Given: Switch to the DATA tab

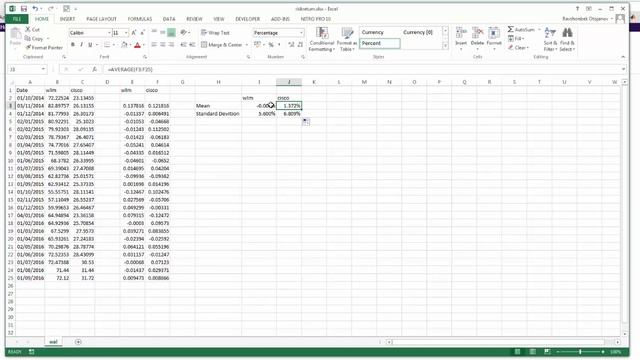Looking at the screenshot, I should (169, 19).
